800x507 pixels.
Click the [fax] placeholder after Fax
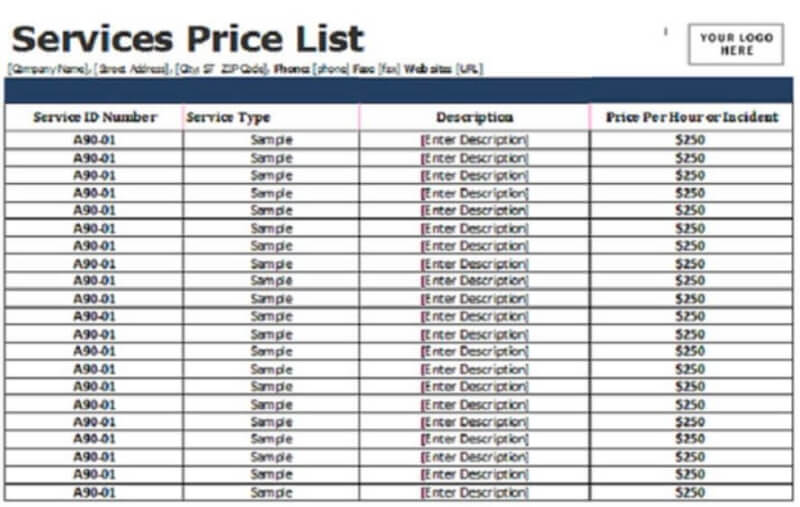pos(389,69)
